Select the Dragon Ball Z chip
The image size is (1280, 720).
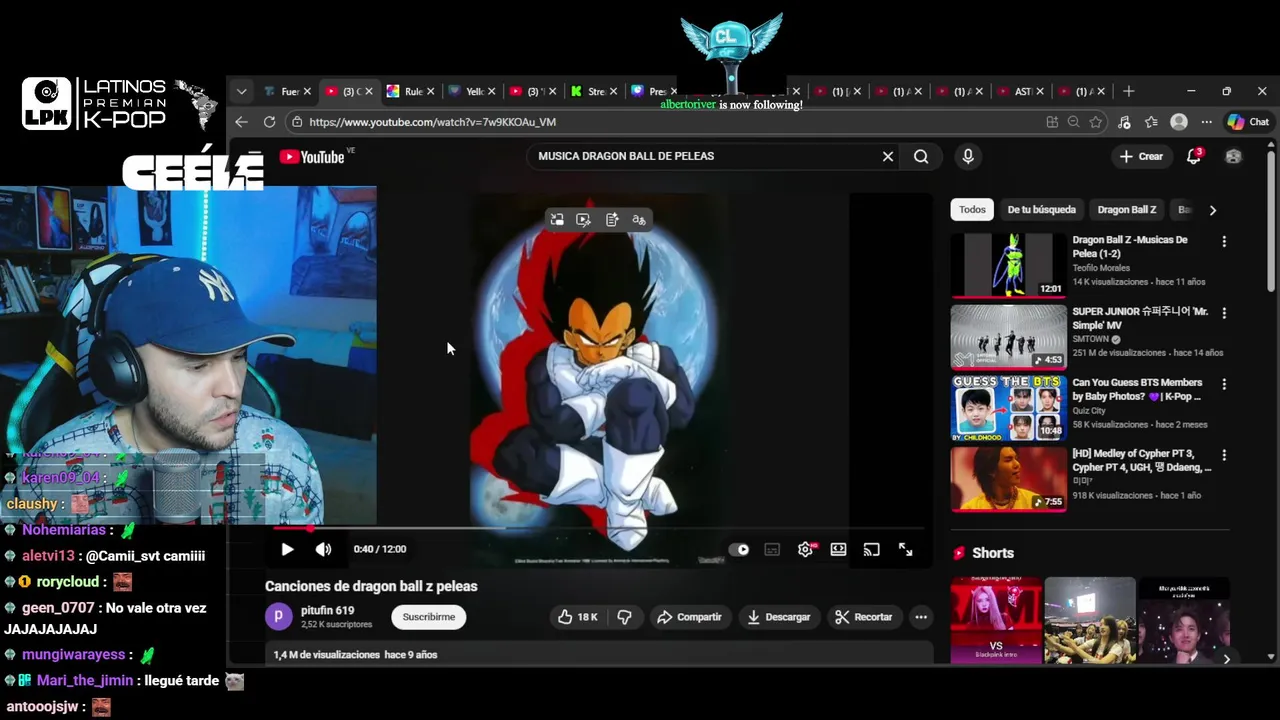click(x=1127, y=210)
